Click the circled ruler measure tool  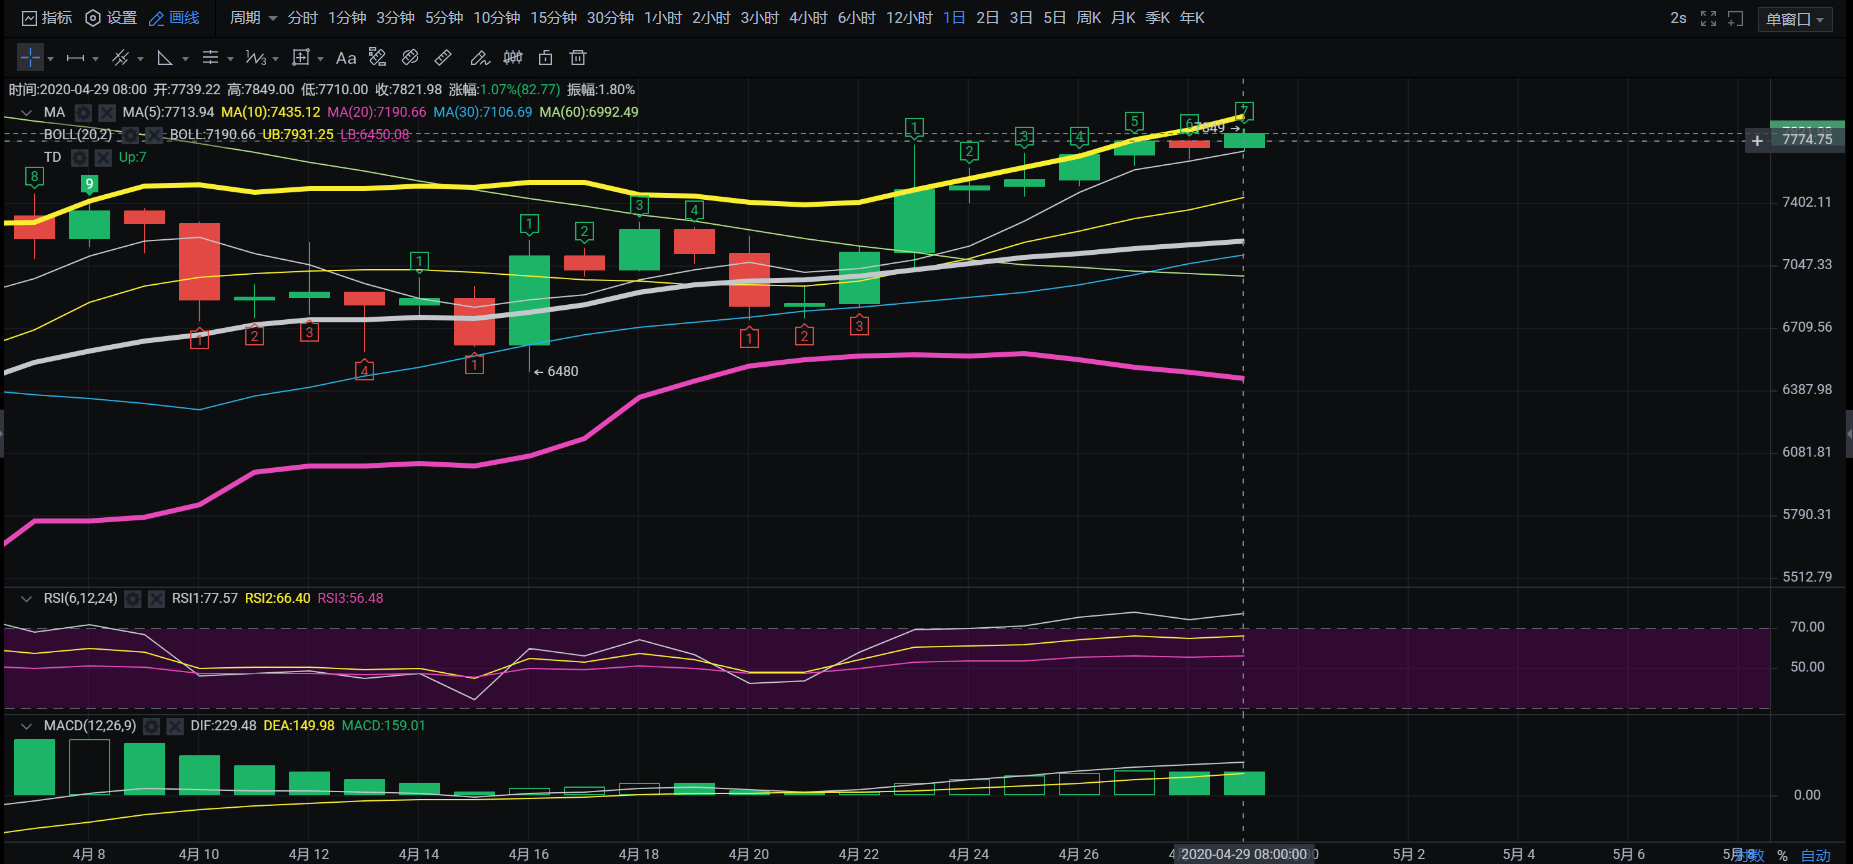410,57
